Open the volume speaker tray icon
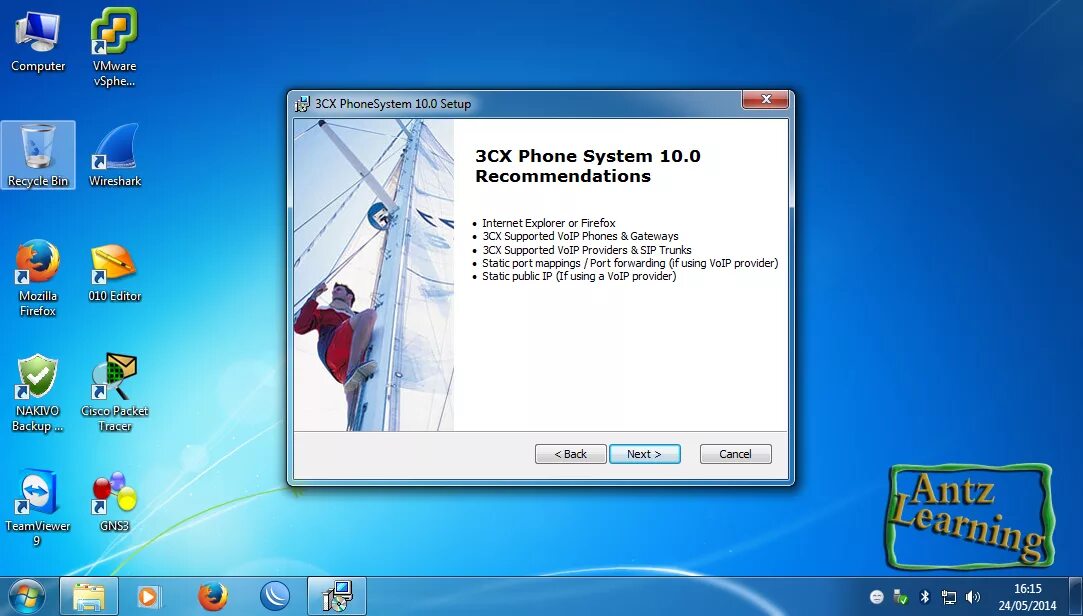Image resolution: width=1083 pixels, height=616 pixels. [973, 597]
